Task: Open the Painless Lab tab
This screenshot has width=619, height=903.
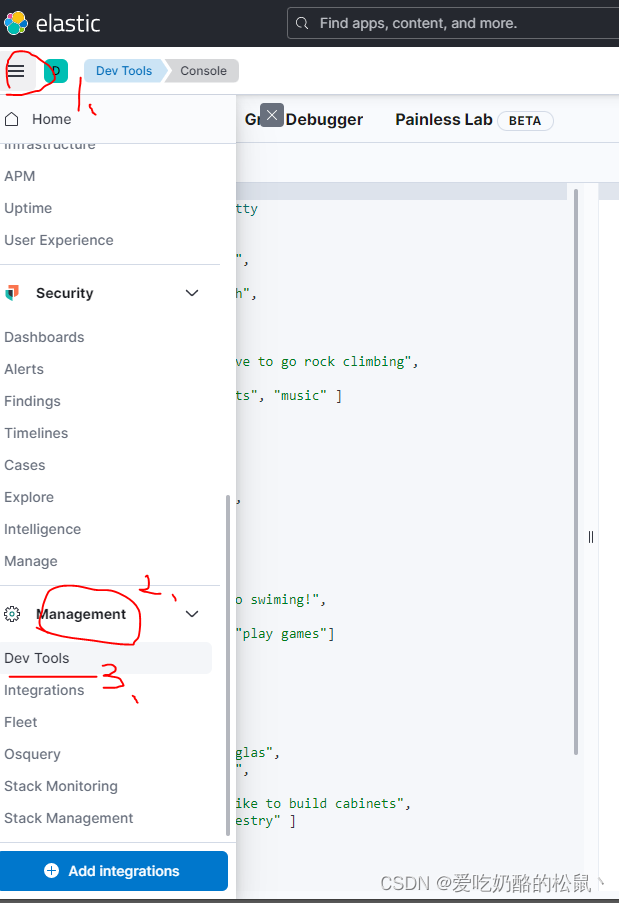Action: [x=443, y=120]
